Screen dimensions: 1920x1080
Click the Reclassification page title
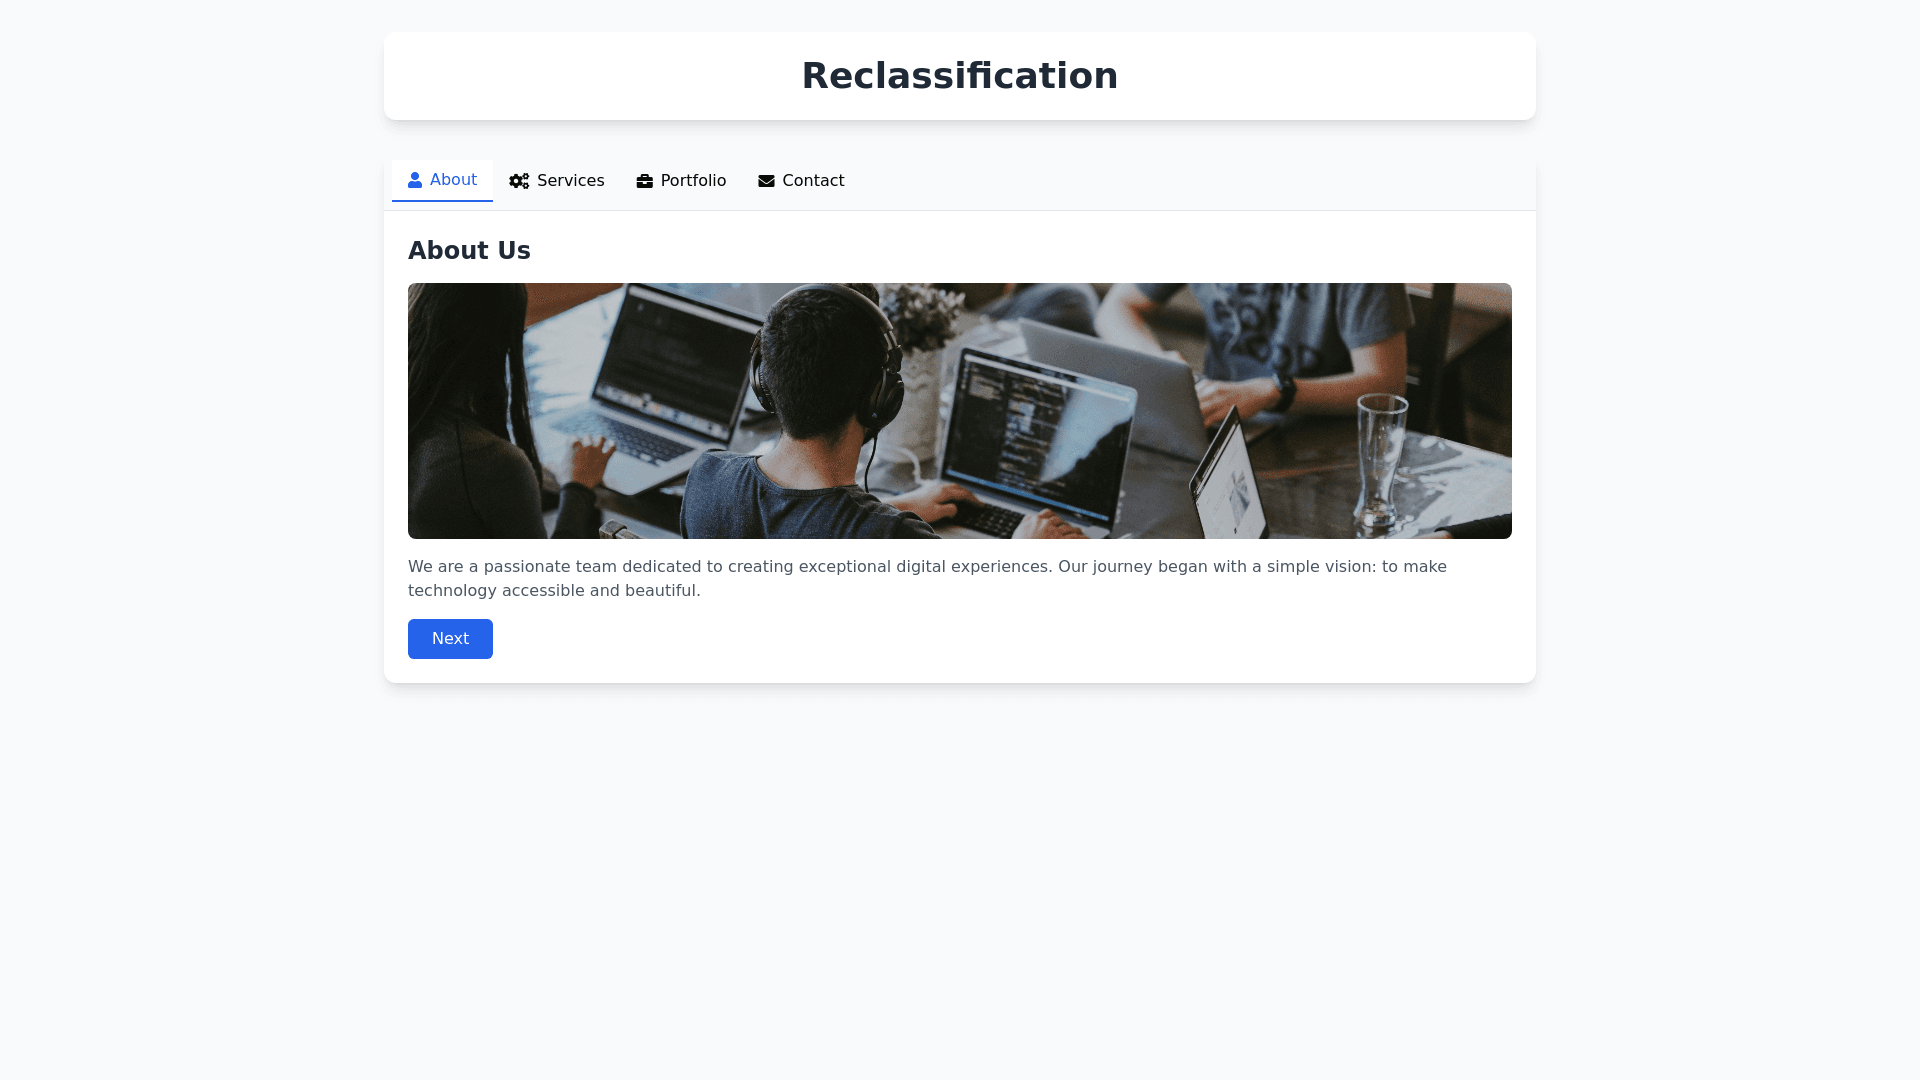[x=960, y=76]
